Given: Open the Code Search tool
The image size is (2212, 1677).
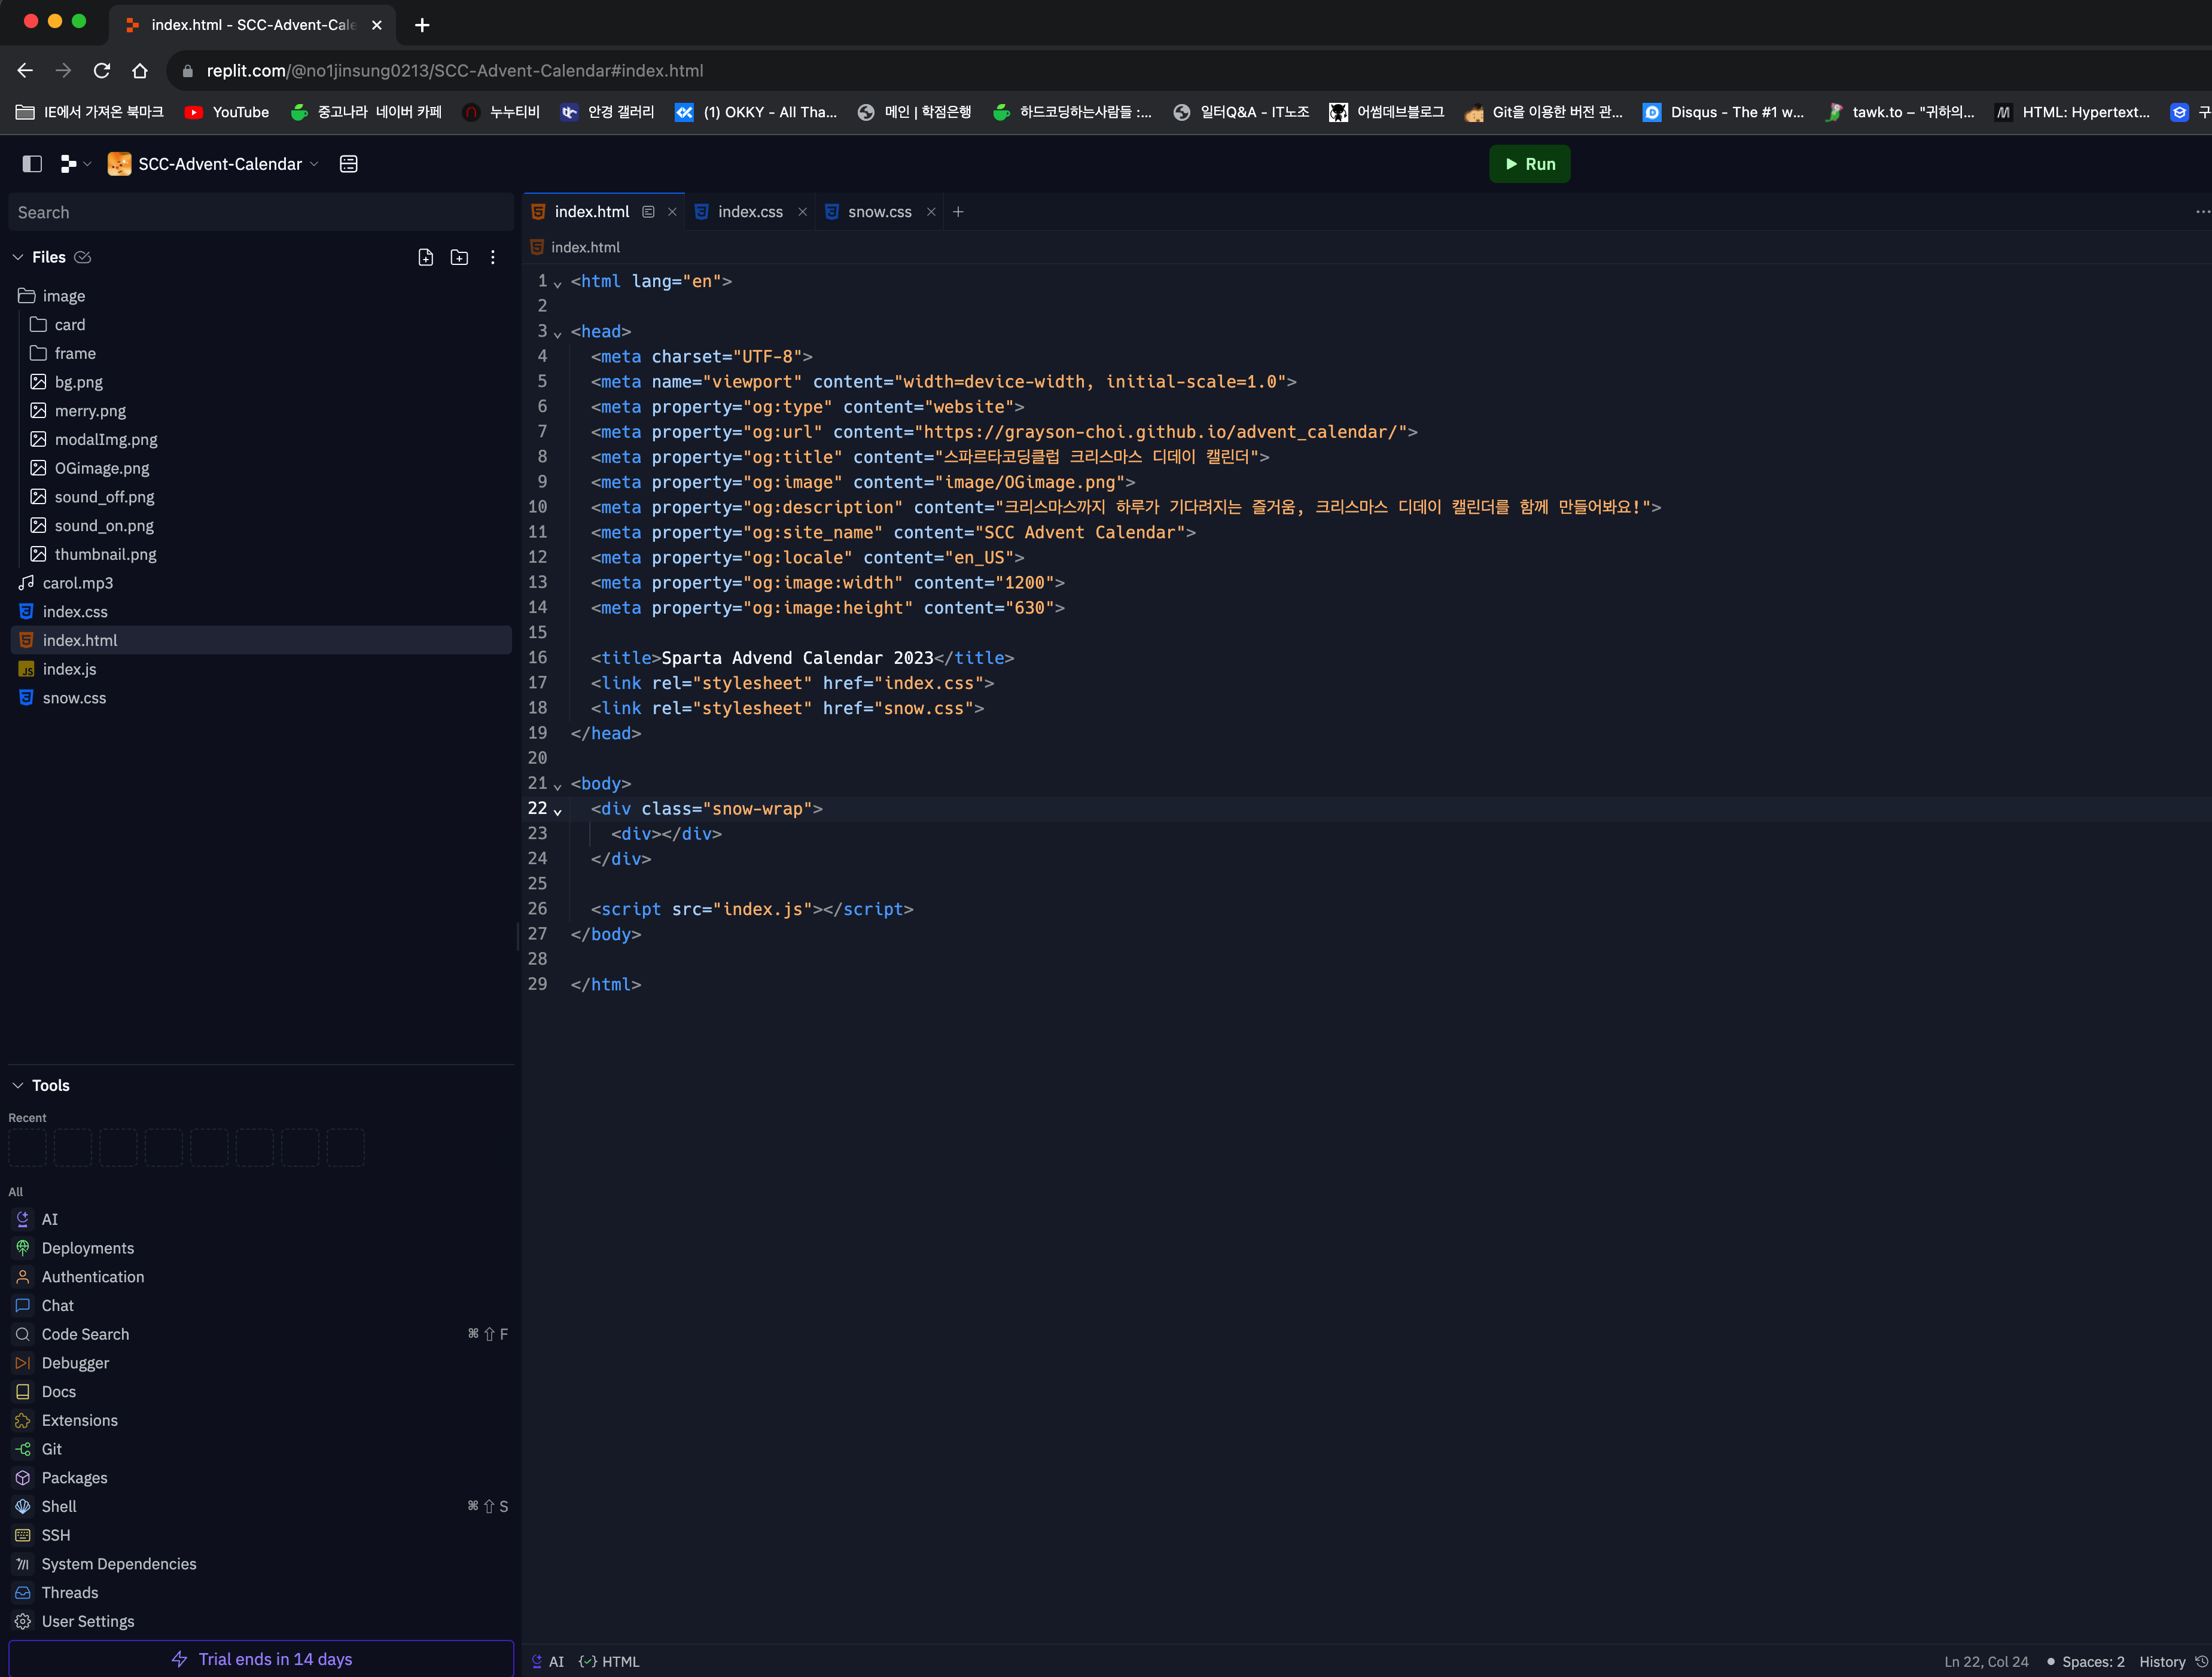Looking at the screenshot, I should (261, 1334).
